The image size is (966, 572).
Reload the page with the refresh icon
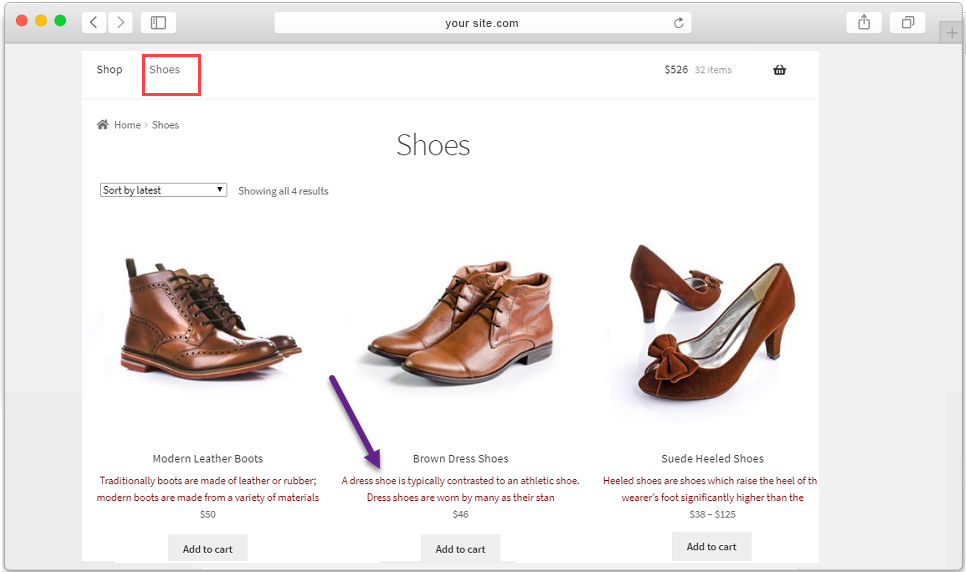[678, 23]
